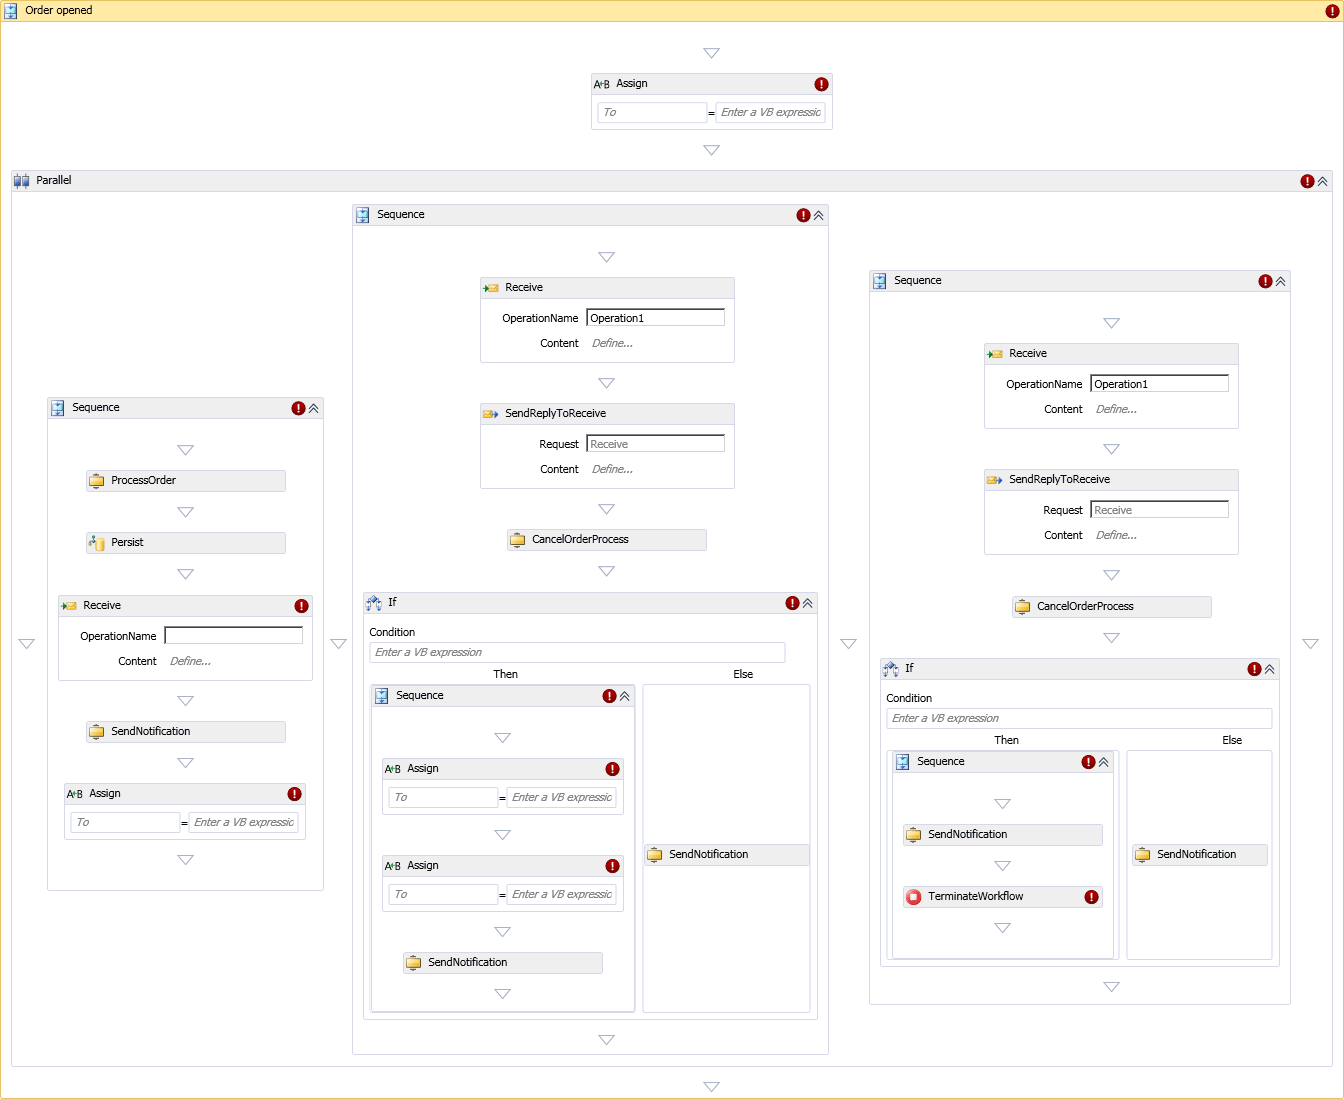Collapse the right-hand Sequence using its chevron

click(1280, 281)
